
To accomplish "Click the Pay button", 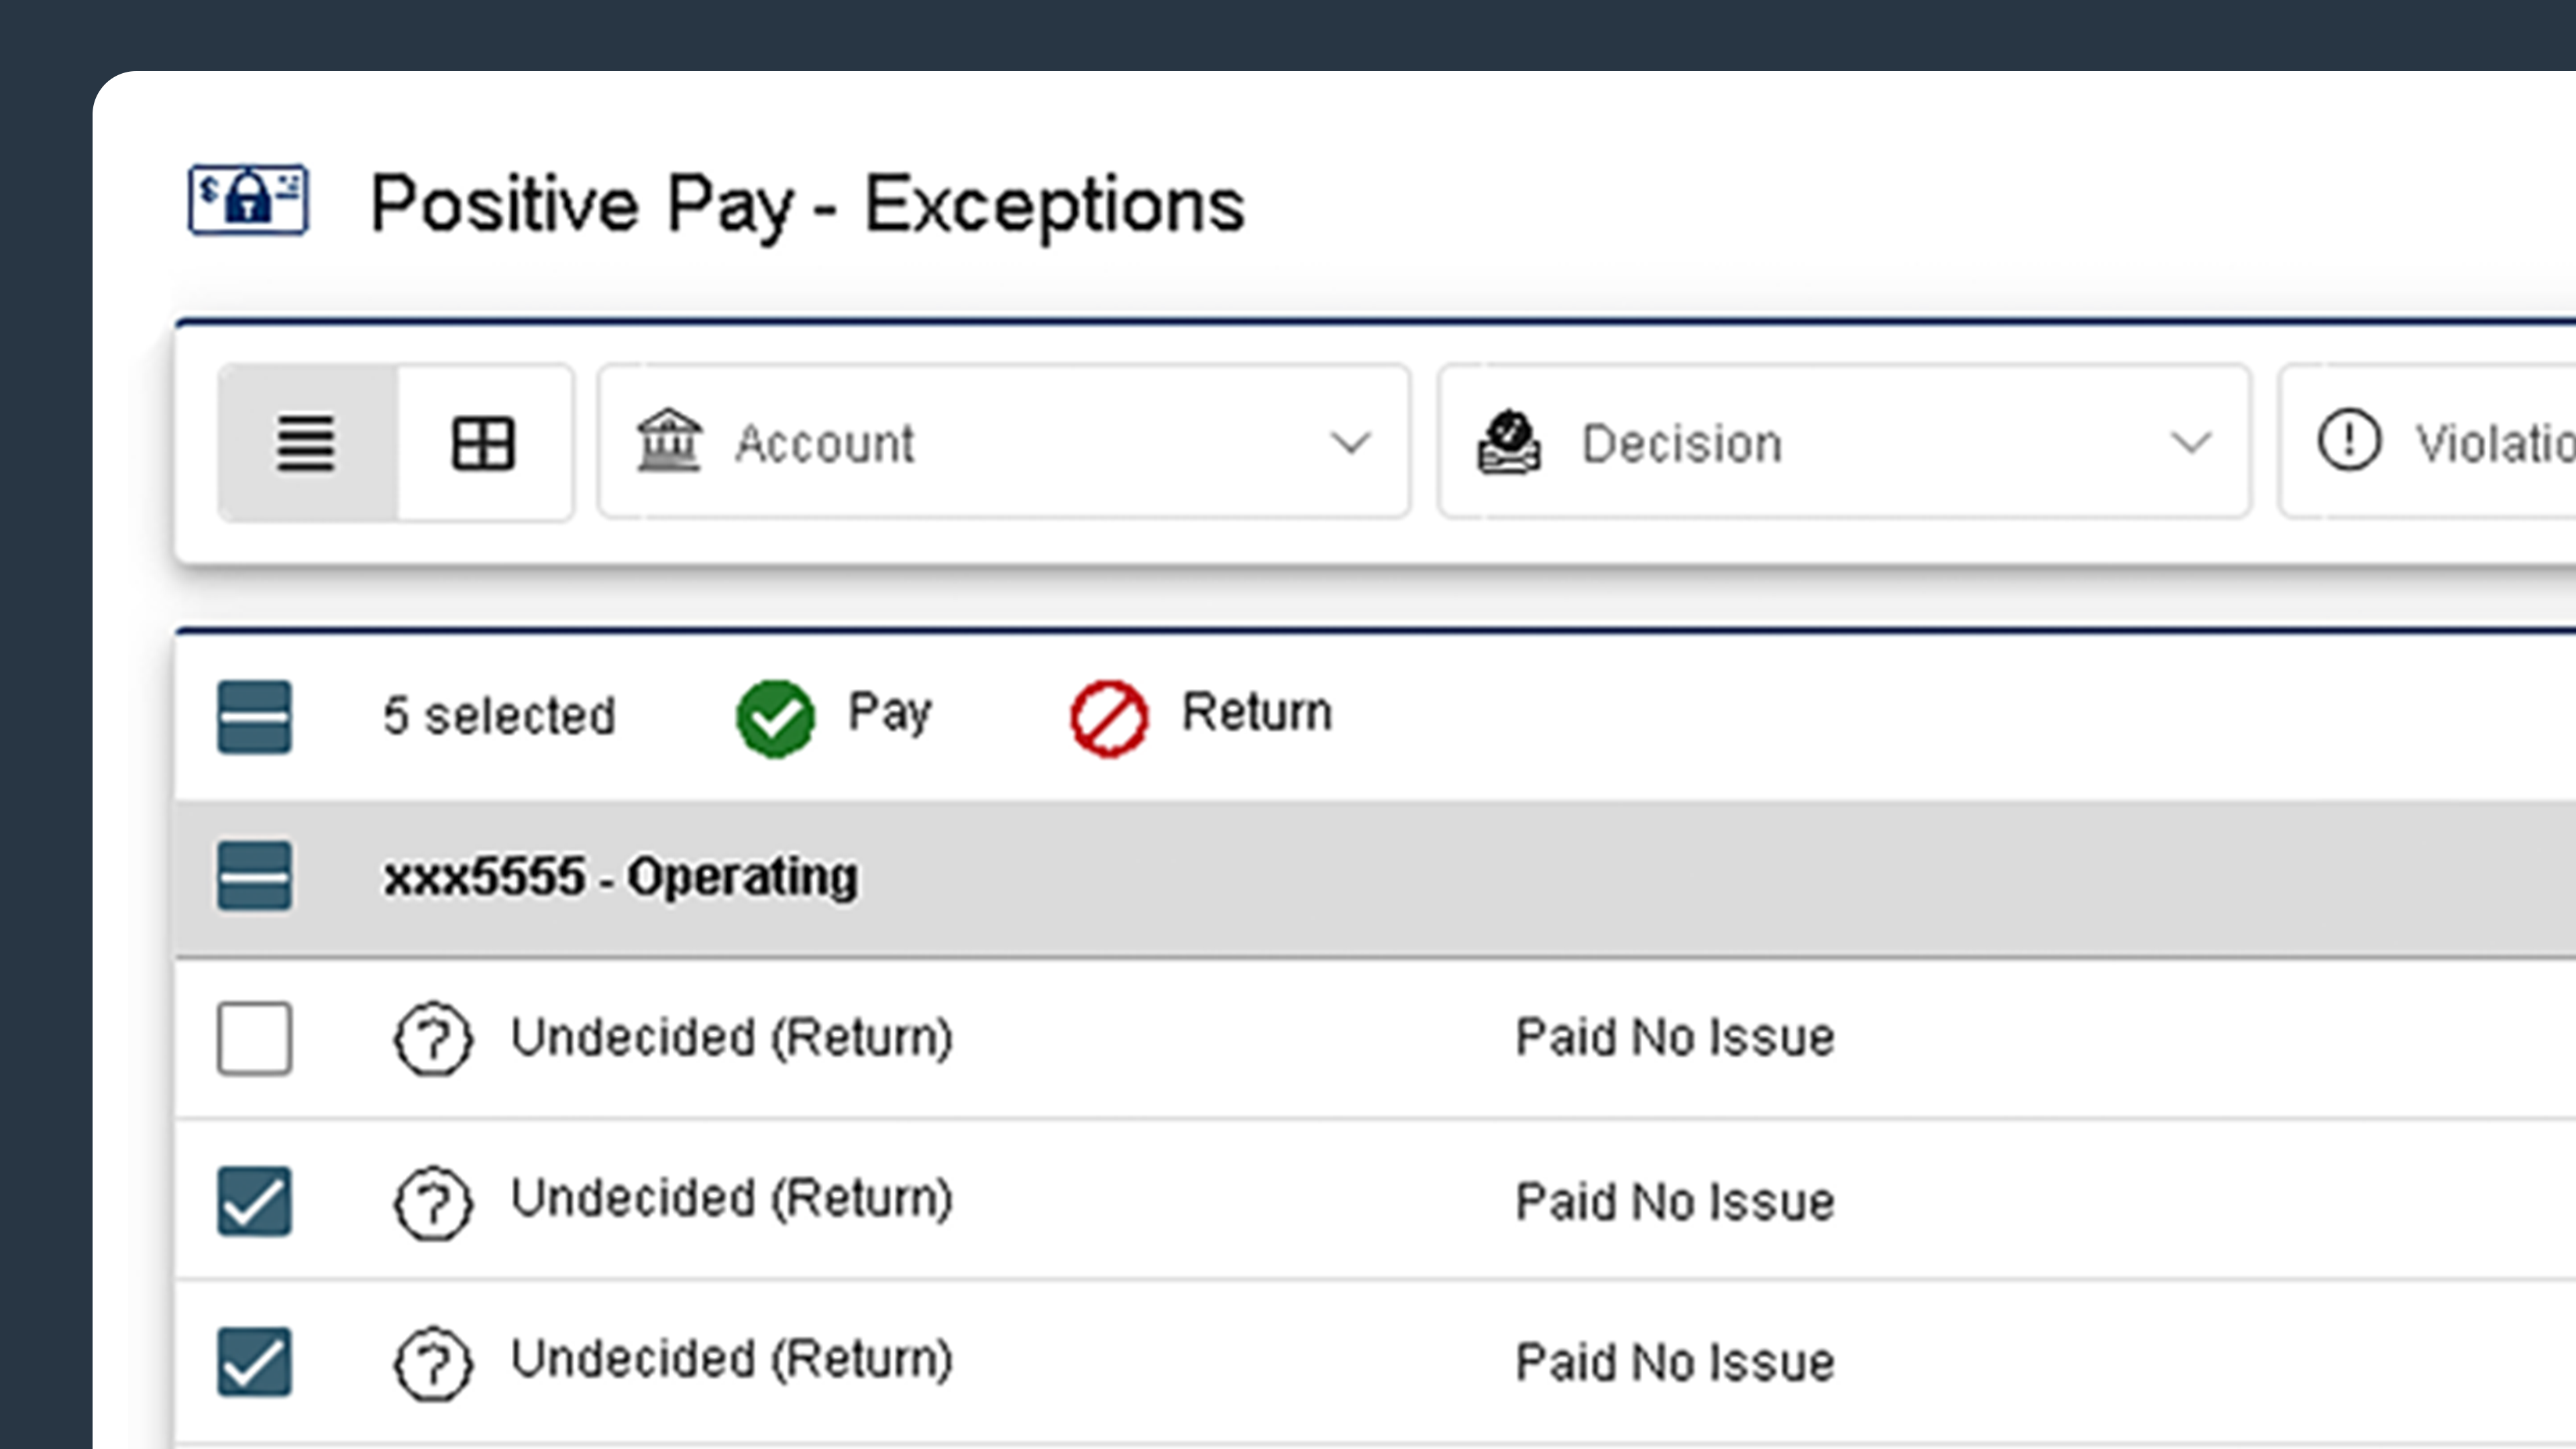I will (x=834, y=717).
